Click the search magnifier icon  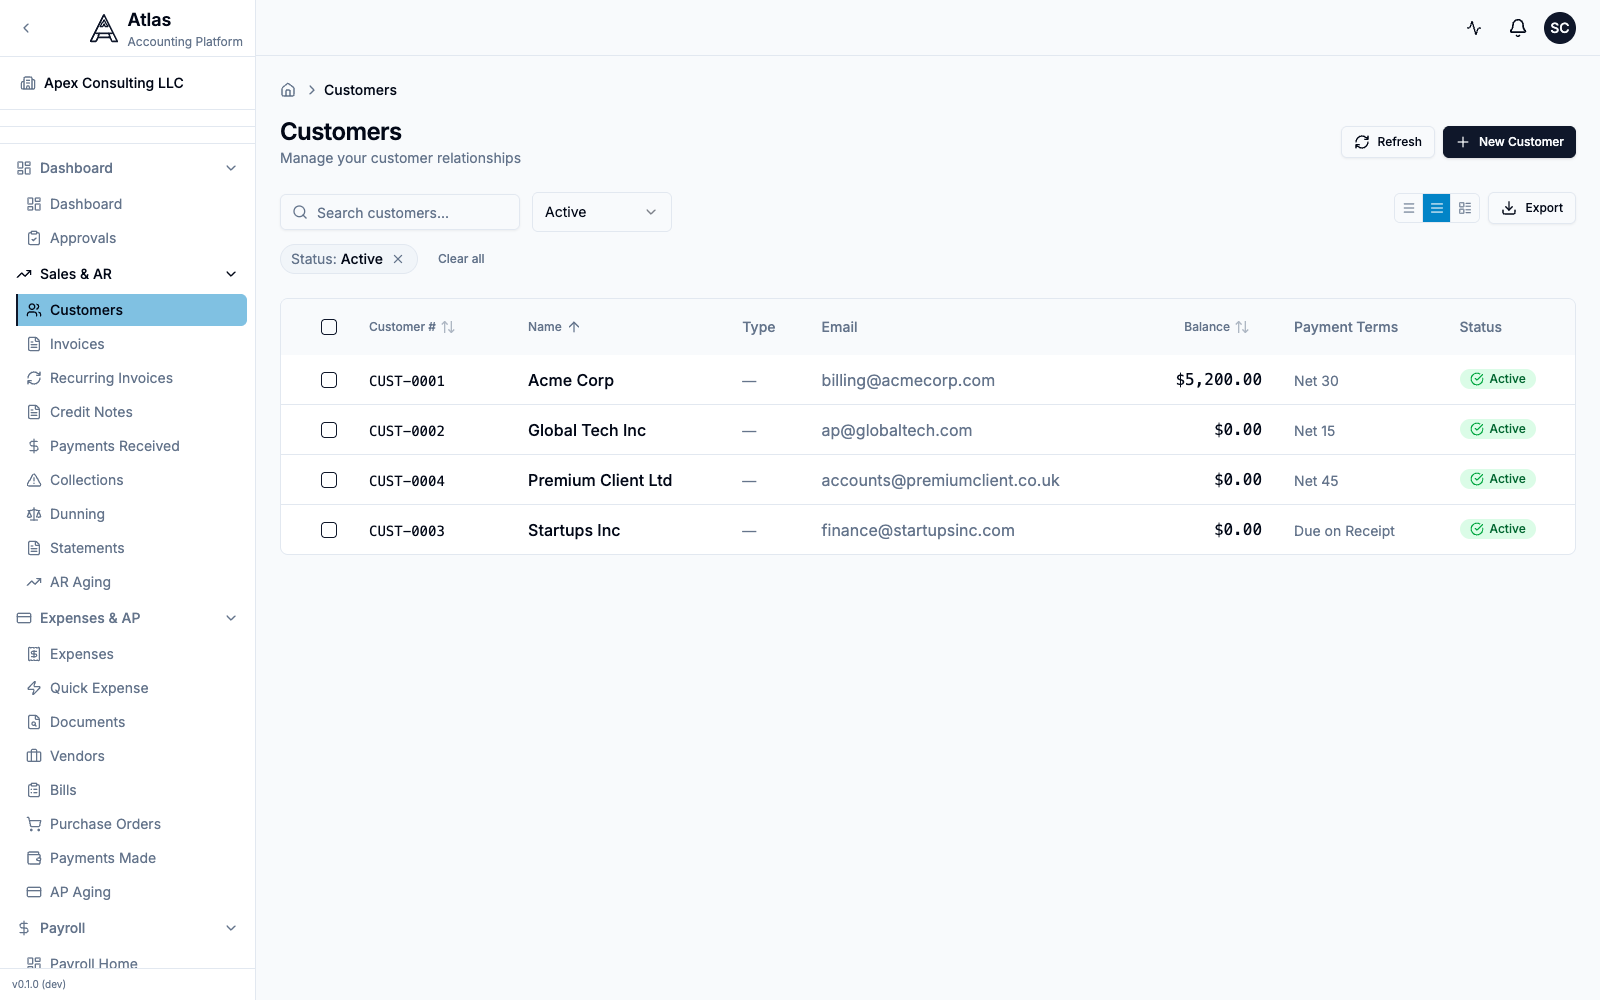click(x=300, y=212)
